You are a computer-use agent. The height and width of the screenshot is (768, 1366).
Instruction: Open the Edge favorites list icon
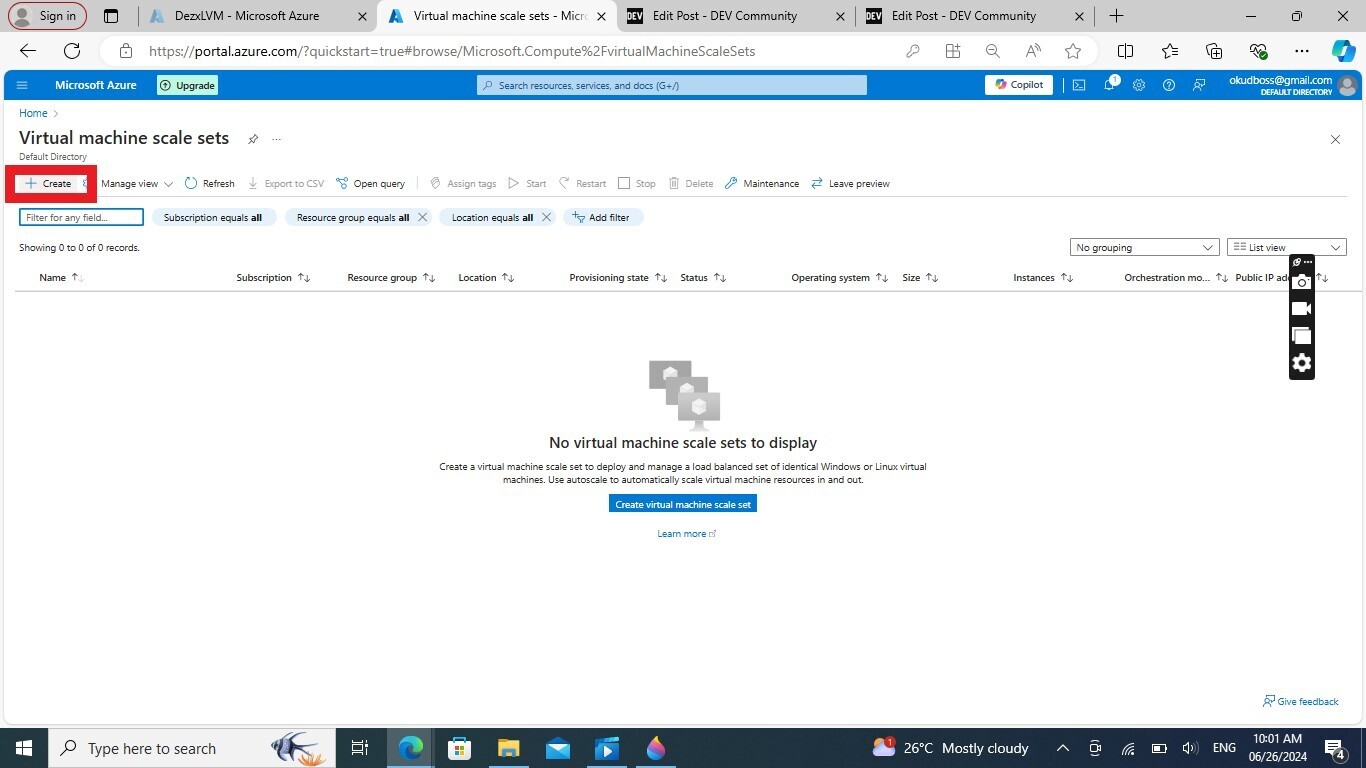[1170, 51]
